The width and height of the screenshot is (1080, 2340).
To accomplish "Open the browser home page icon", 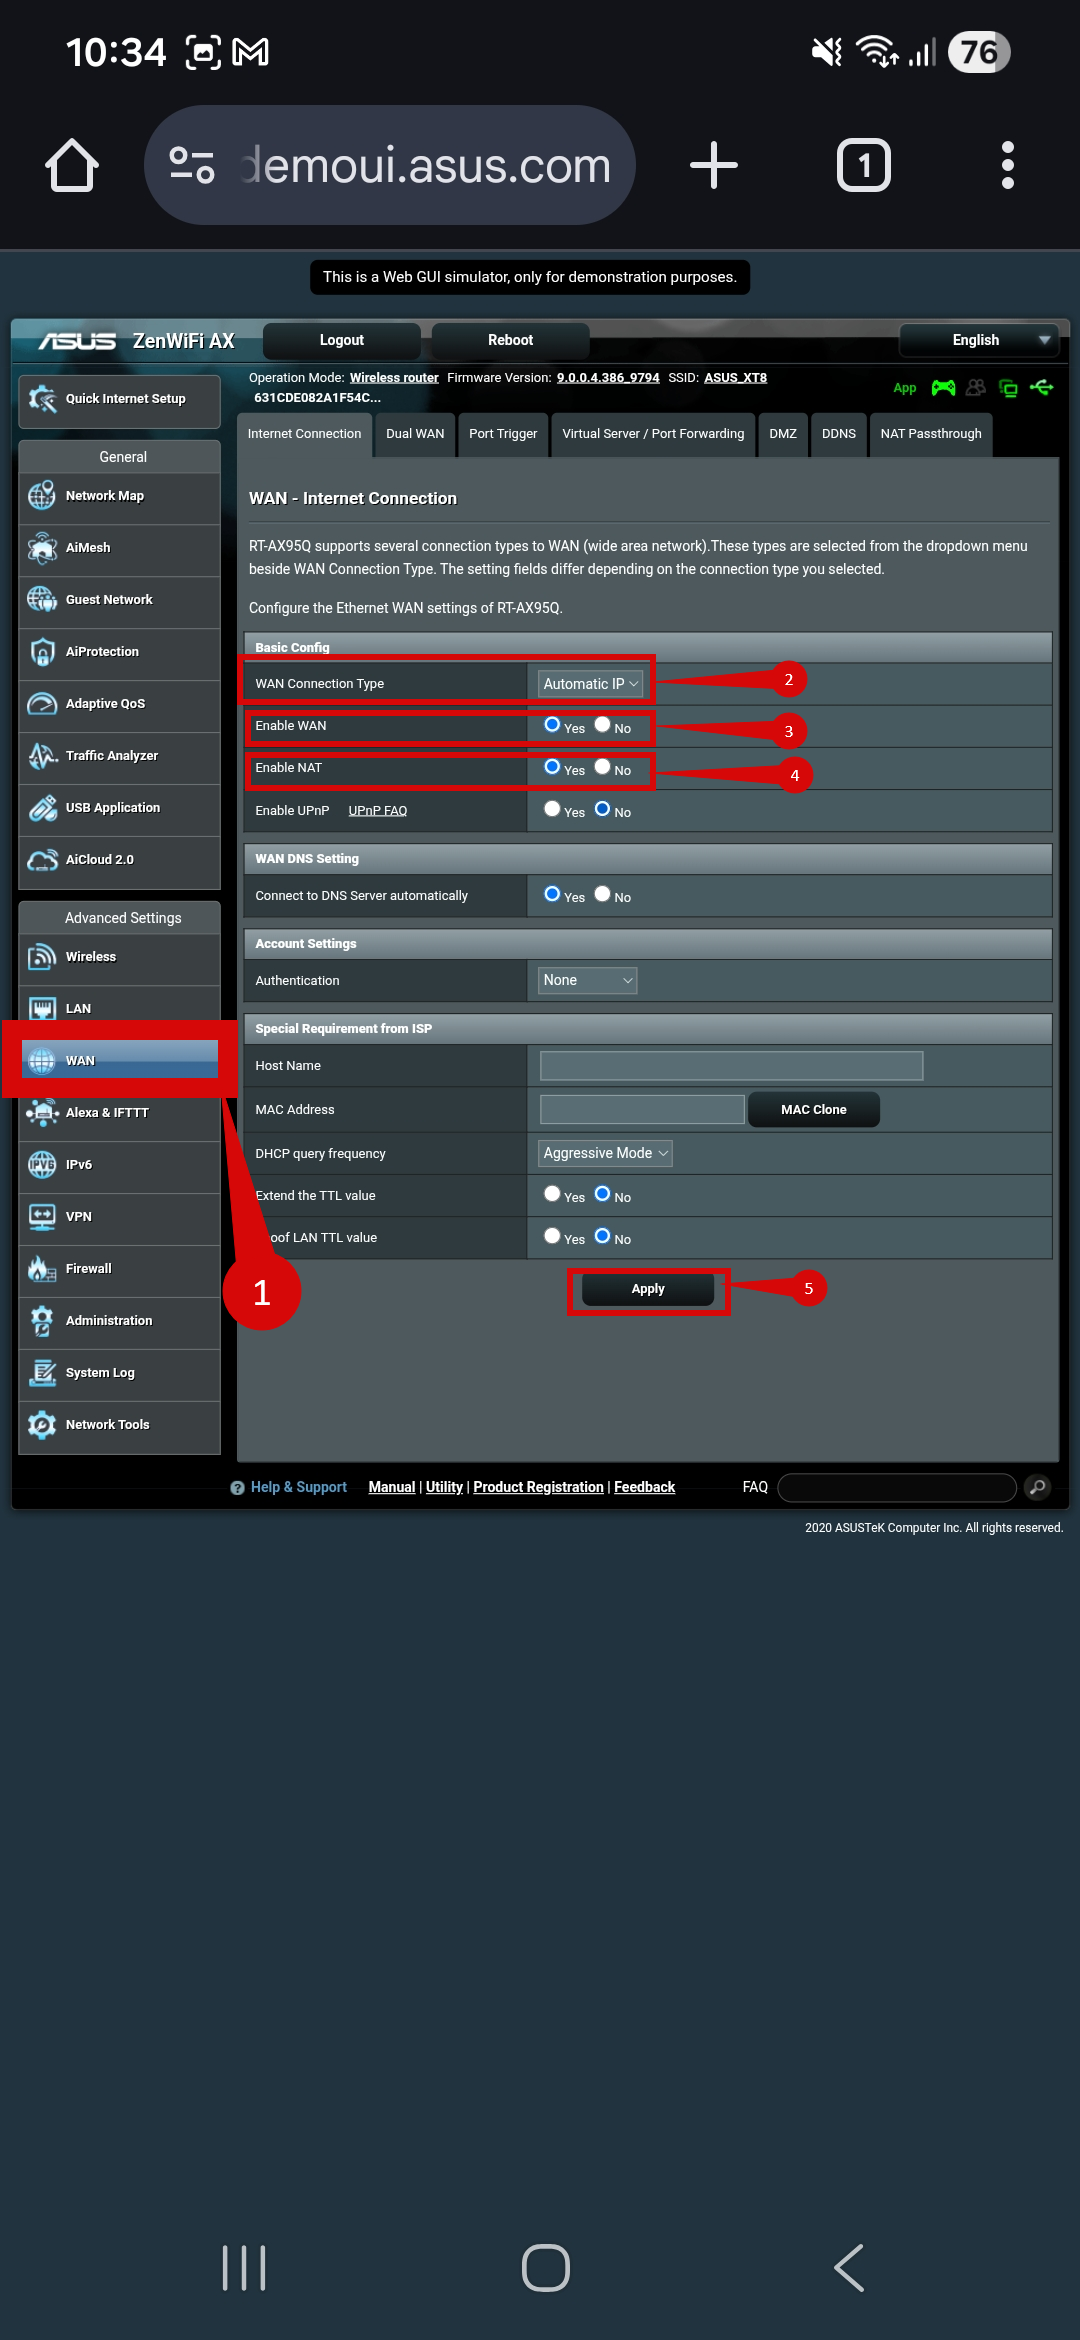I will [x=72, y=165].
